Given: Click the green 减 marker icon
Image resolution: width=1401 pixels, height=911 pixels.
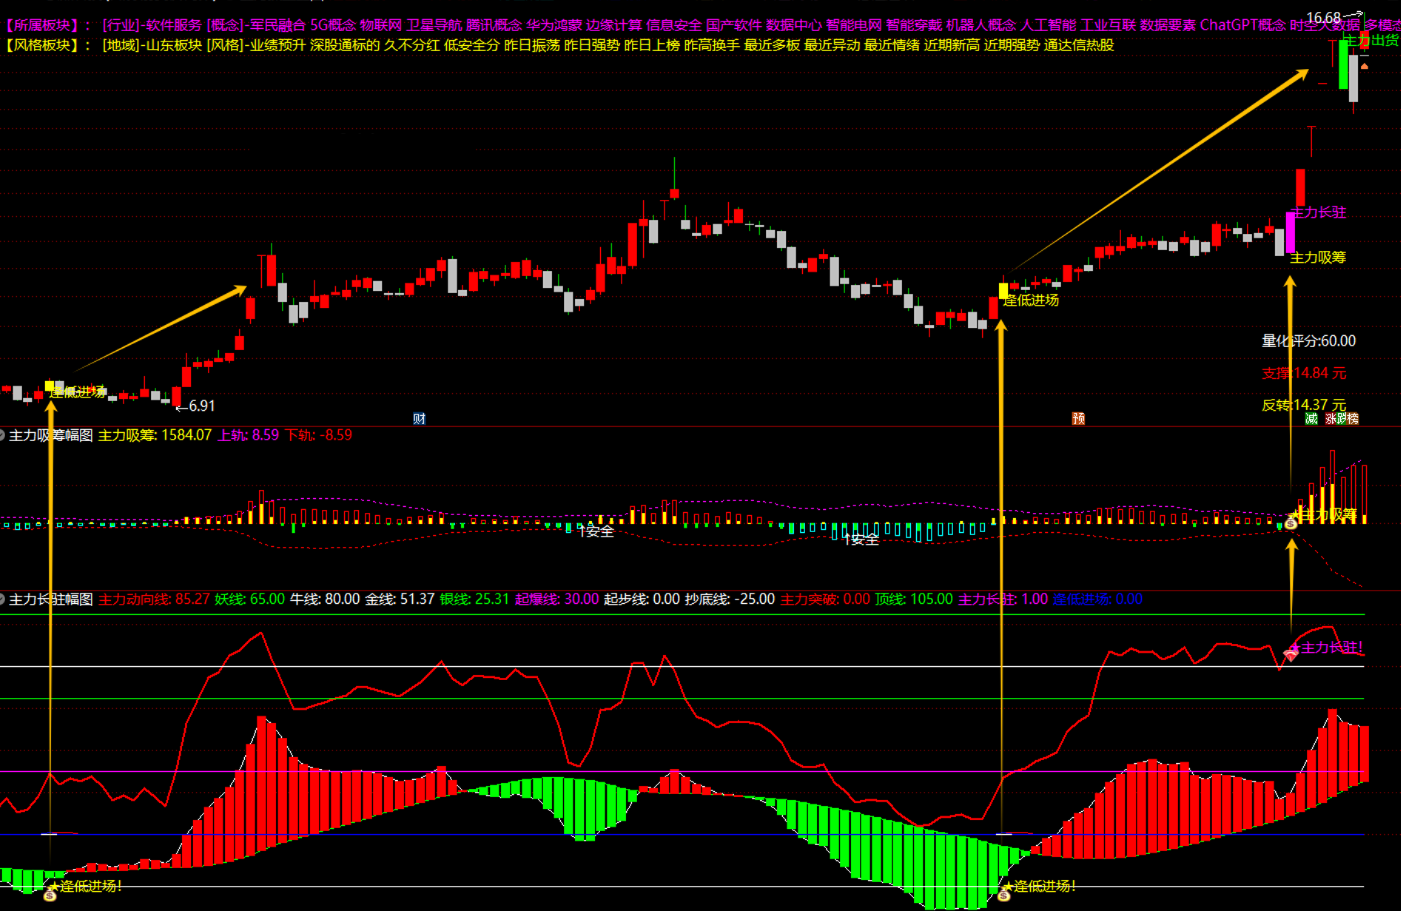Looking at the screenshot, I should pos(1311,418).
